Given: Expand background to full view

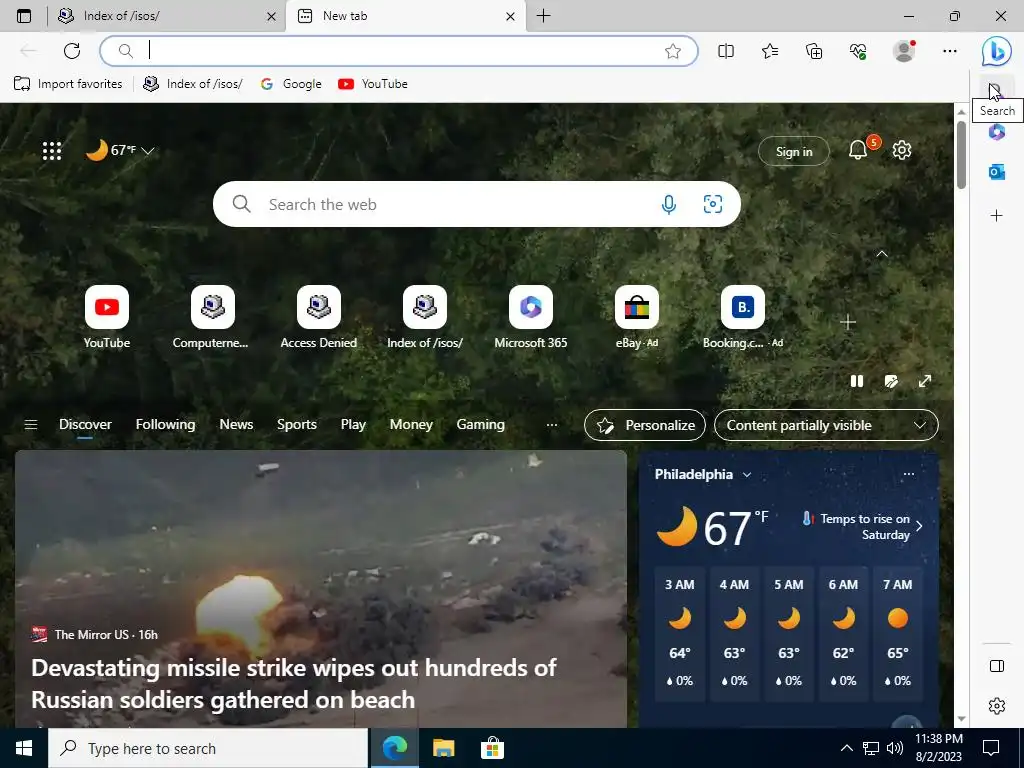Looking at the screenshot, I should point(925,381).
